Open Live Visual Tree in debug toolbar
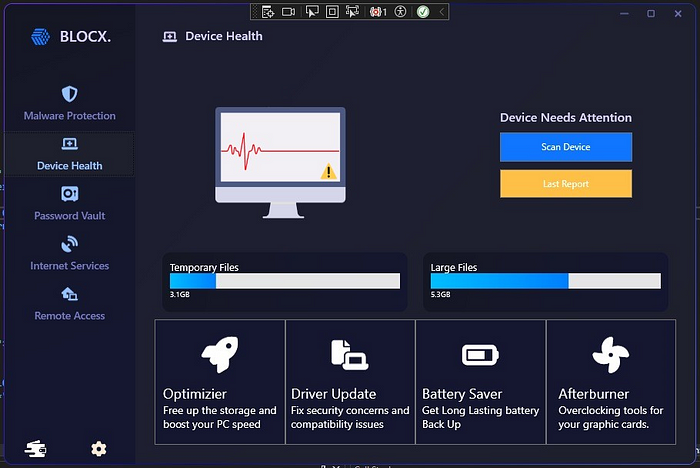Viewport: 700px width, 468px height. pyautogui.click(x=268, y=12)
